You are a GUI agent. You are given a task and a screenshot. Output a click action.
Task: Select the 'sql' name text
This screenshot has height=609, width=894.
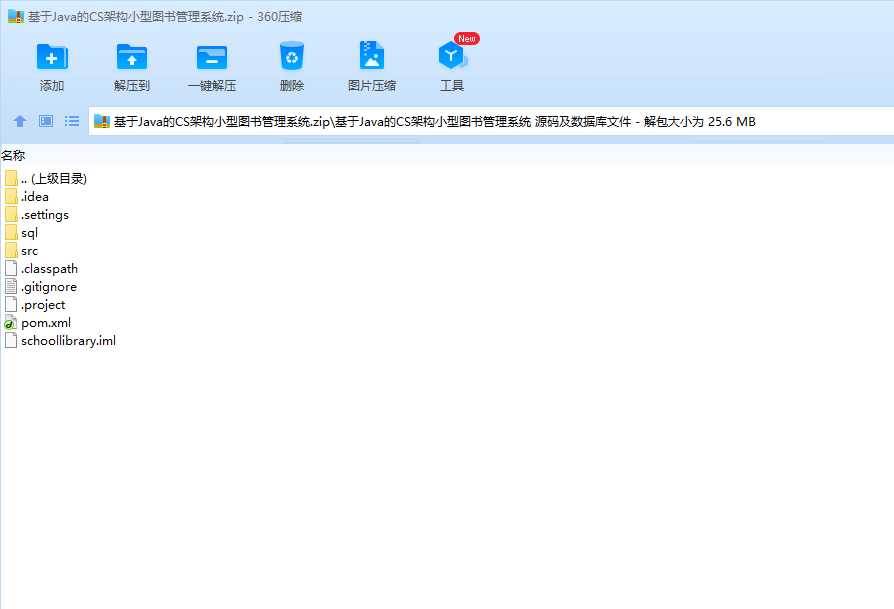tap(29, 233)
